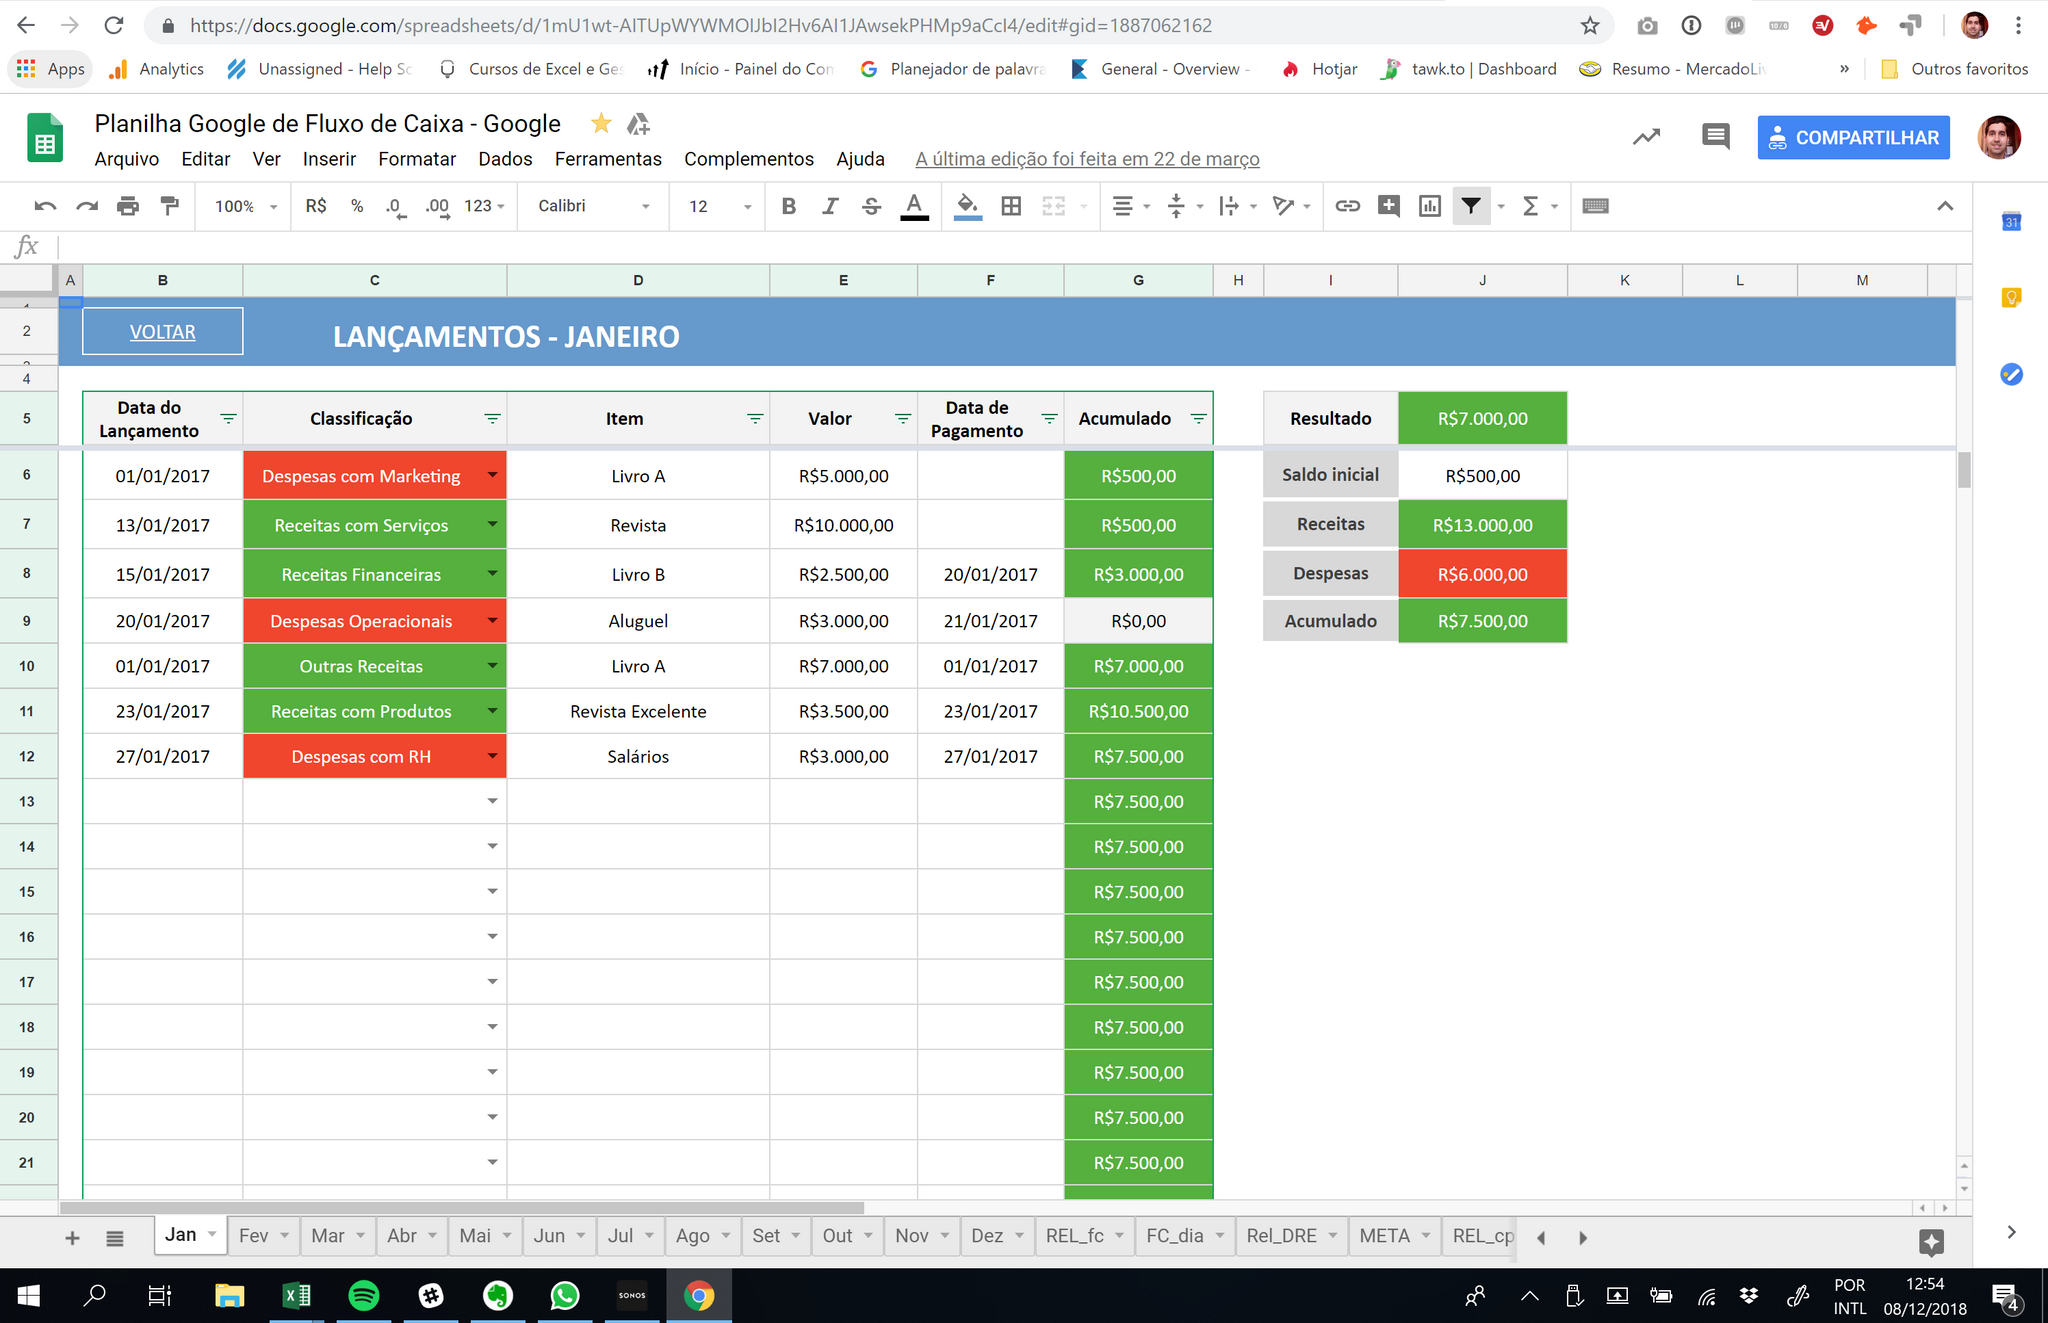Open the text color picker
2048x1323 pixels.
click(914, 206)
